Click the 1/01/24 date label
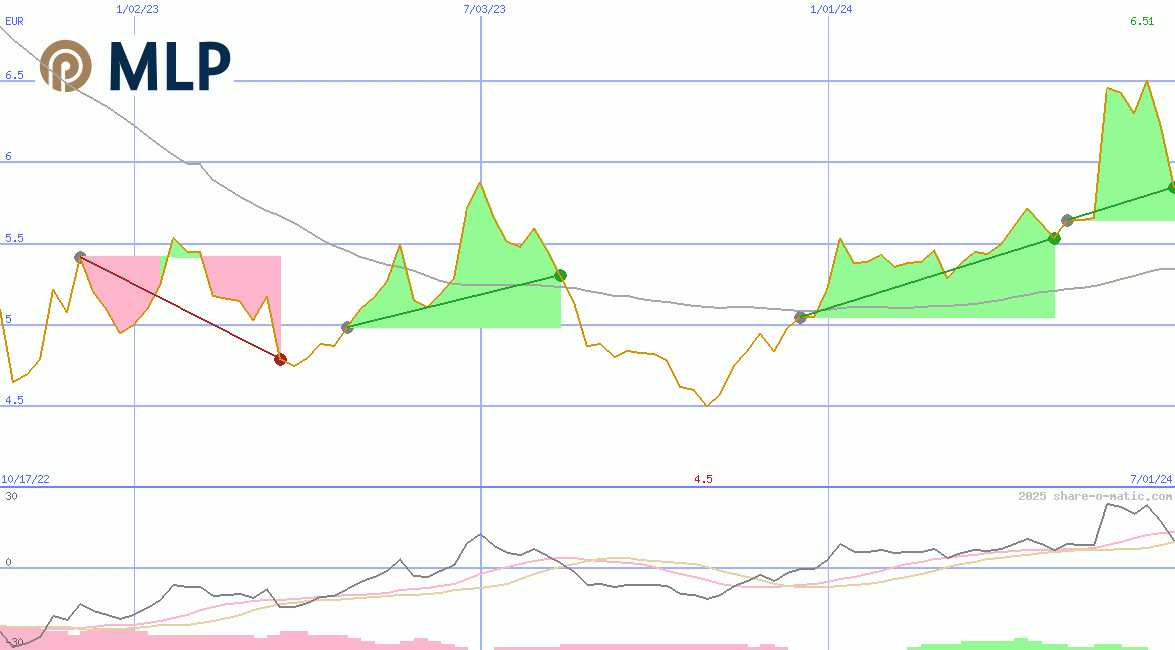Viewport: 1175px width, 650px height. (831, 9)
